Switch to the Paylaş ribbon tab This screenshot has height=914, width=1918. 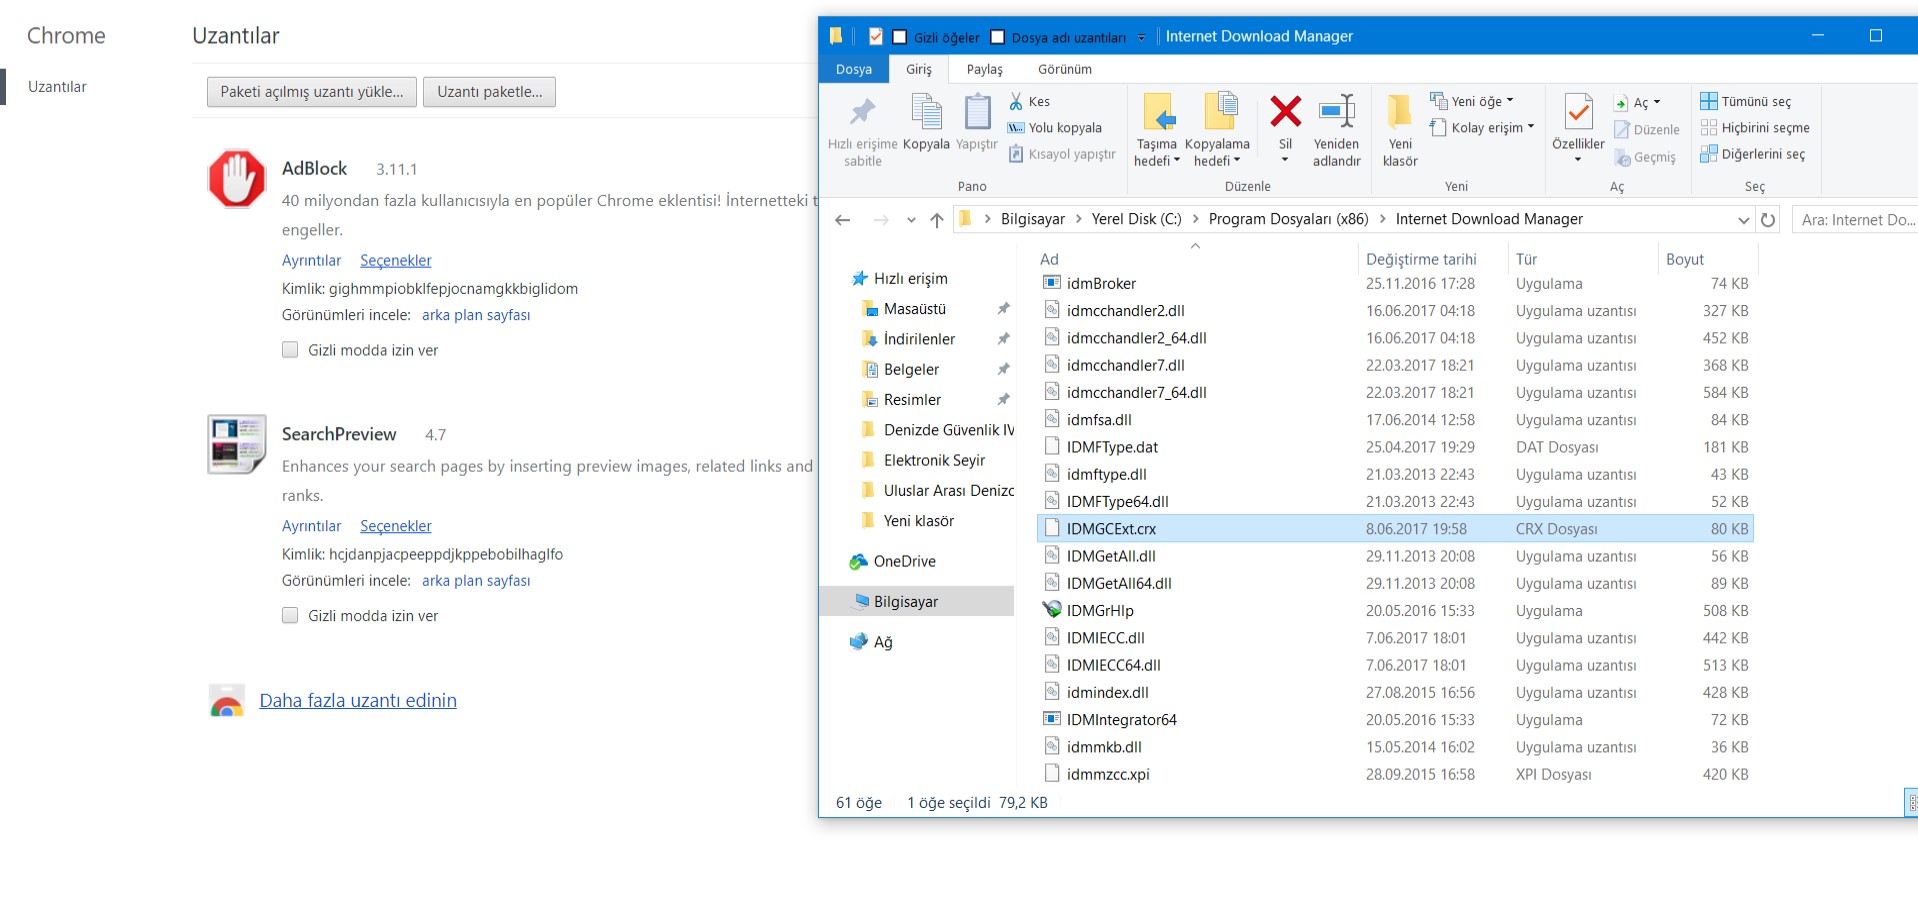(984, 69)
